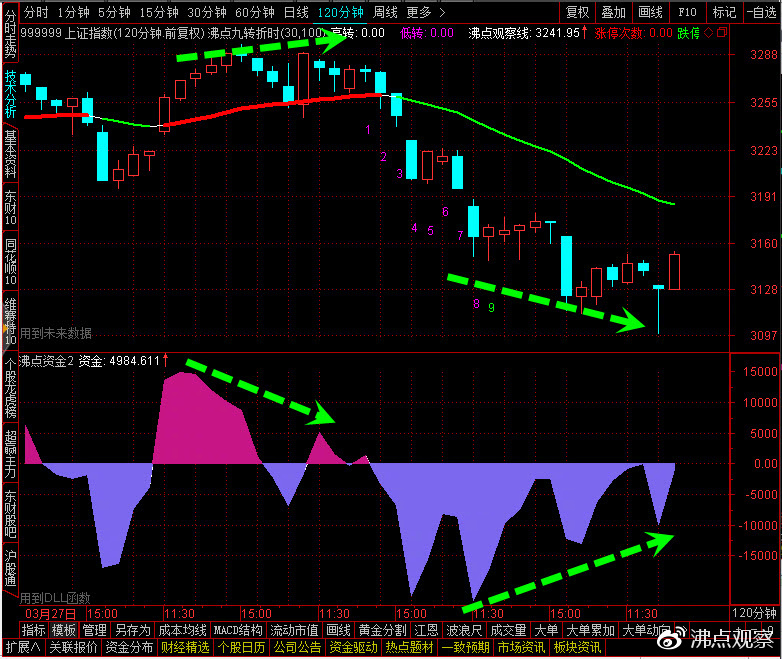Select the 大单累加 indicator
Viewport: 782px width, 659px height.
tap(590, 630)
